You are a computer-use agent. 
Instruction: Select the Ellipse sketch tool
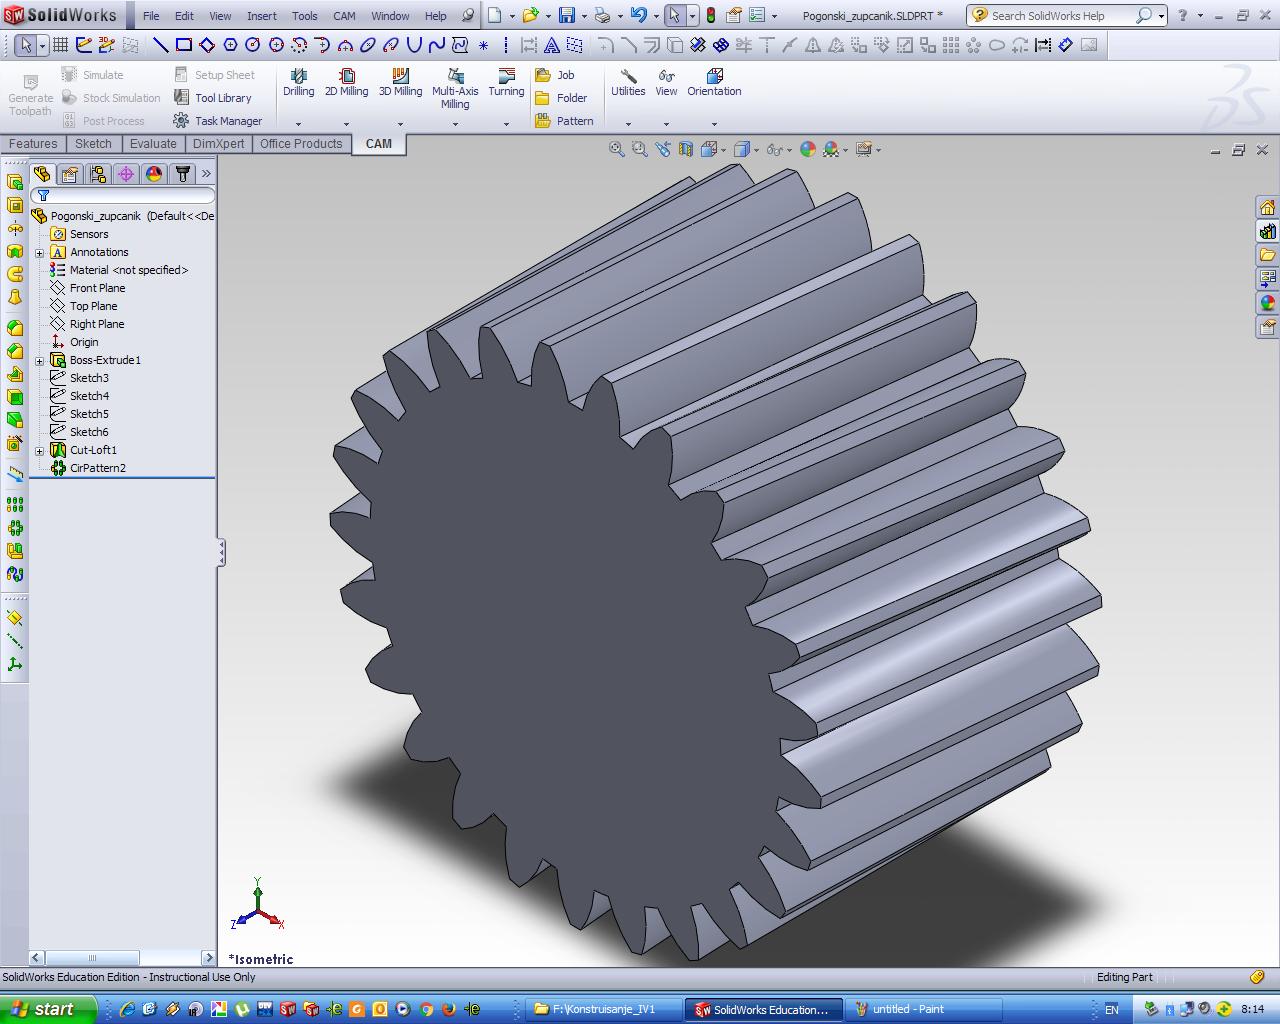pos(368,45)
